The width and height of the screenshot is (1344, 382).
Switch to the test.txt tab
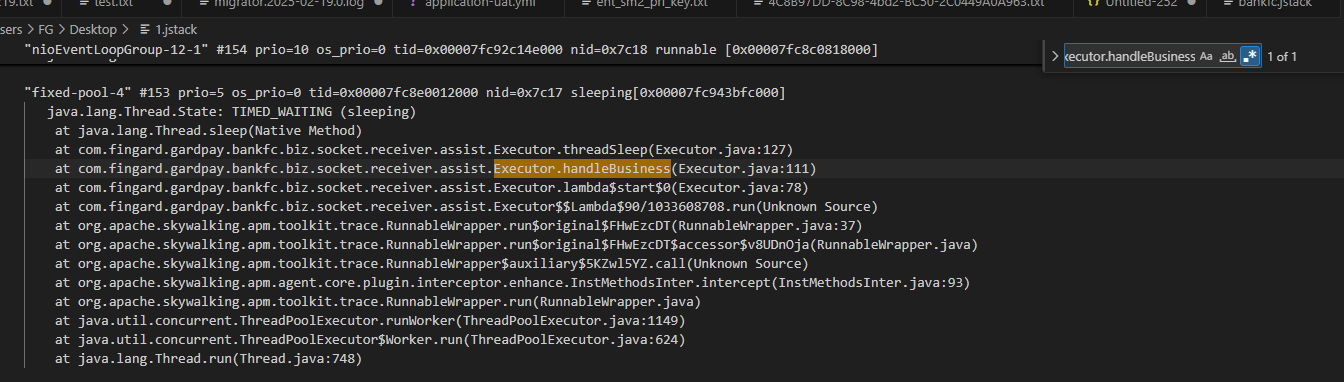point(113,4)
